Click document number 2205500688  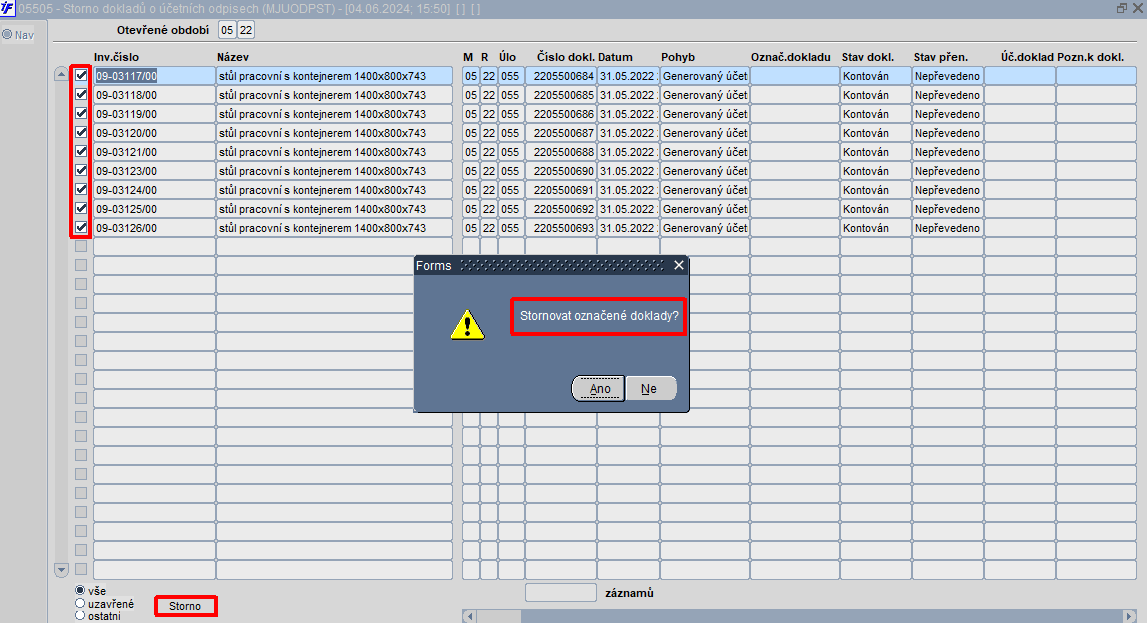[561, 152]
